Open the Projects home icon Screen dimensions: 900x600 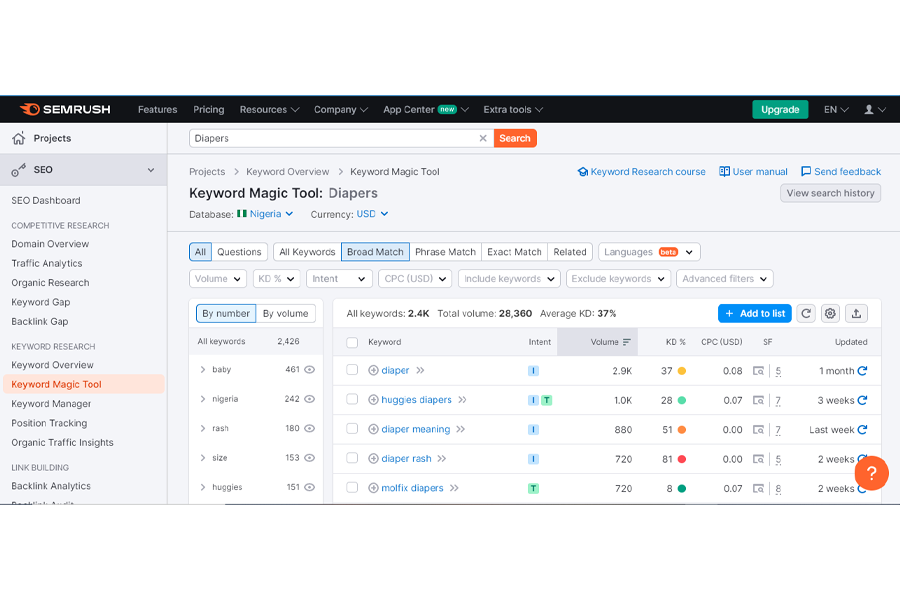(x=19, y=138)
